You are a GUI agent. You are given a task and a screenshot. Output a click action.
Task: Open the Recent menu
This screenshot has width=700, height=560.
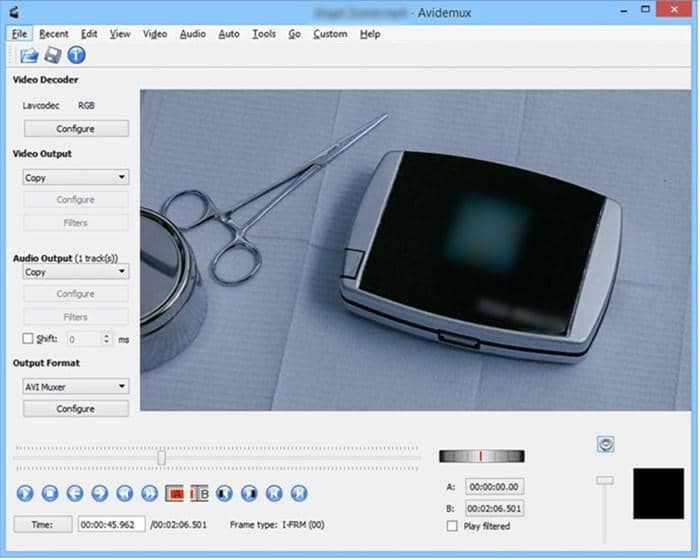54,34
